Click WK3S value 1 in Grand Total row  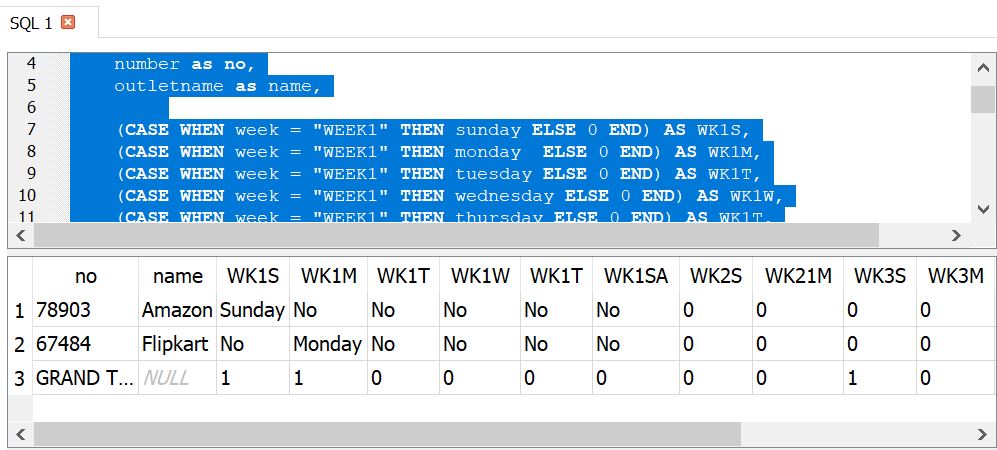(880, 378)
